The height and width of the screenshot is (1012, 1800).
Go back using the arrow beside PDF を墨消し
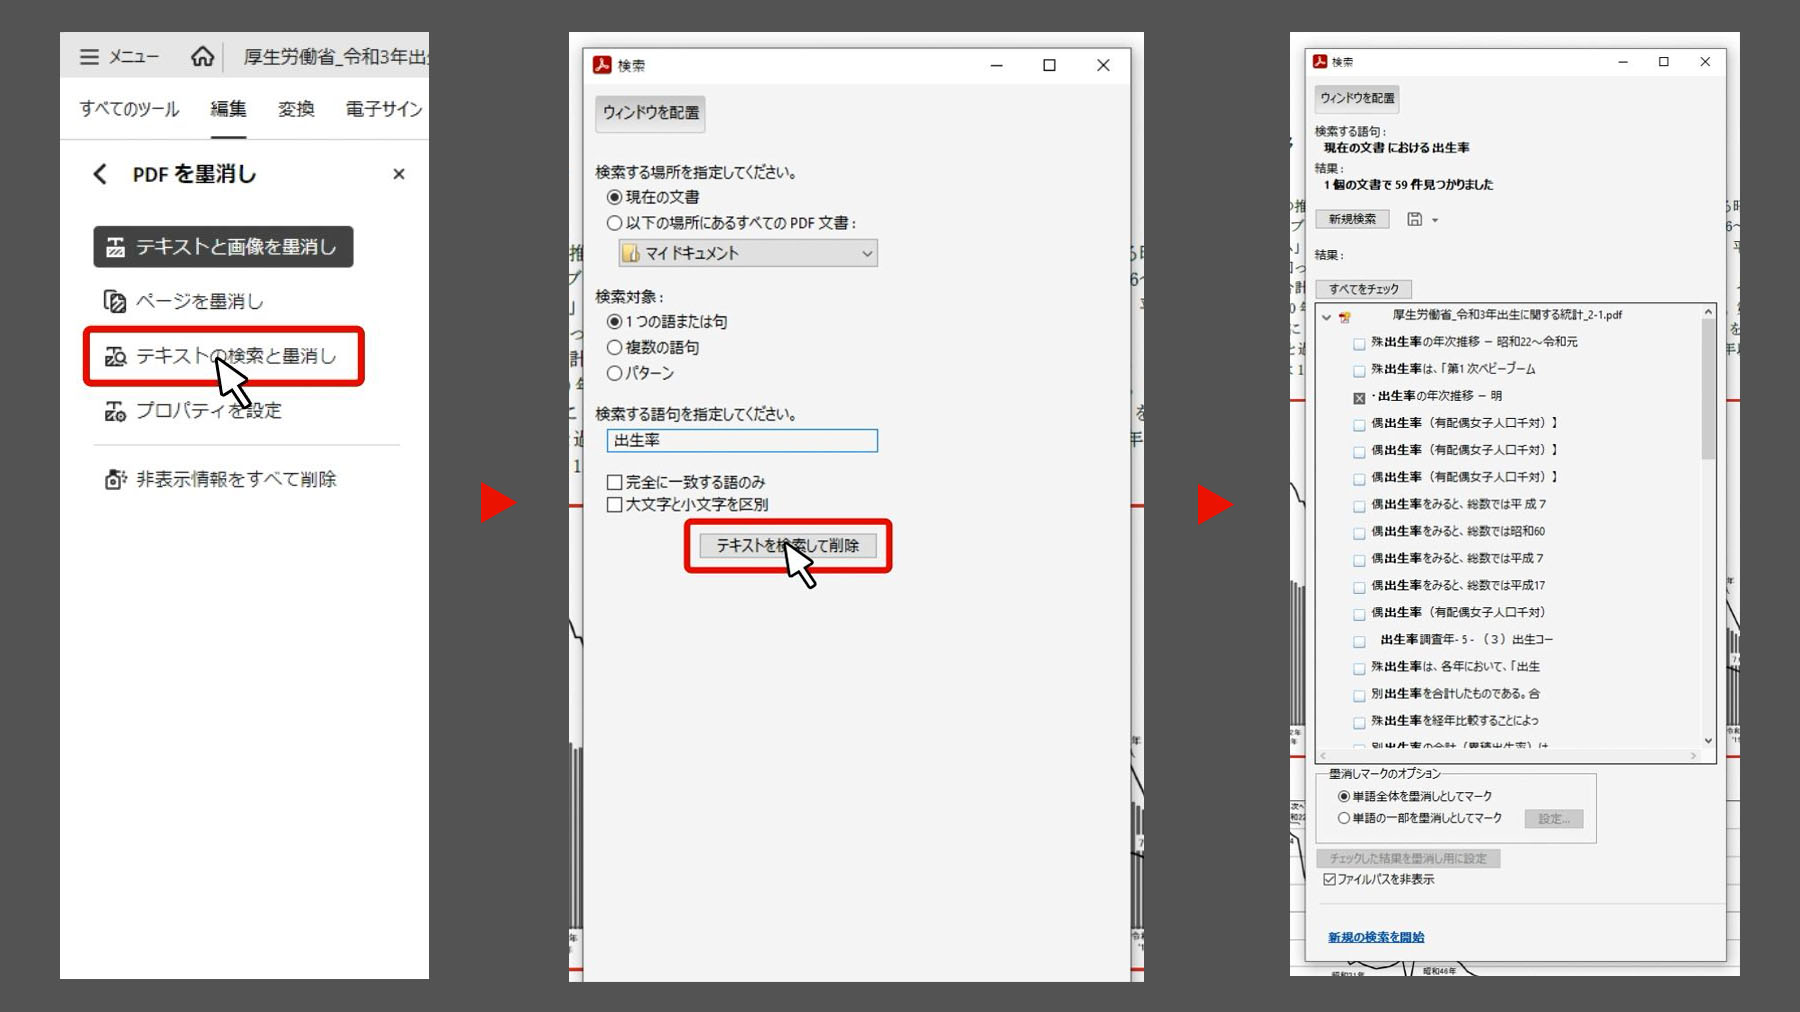click(x=100, y=174)
